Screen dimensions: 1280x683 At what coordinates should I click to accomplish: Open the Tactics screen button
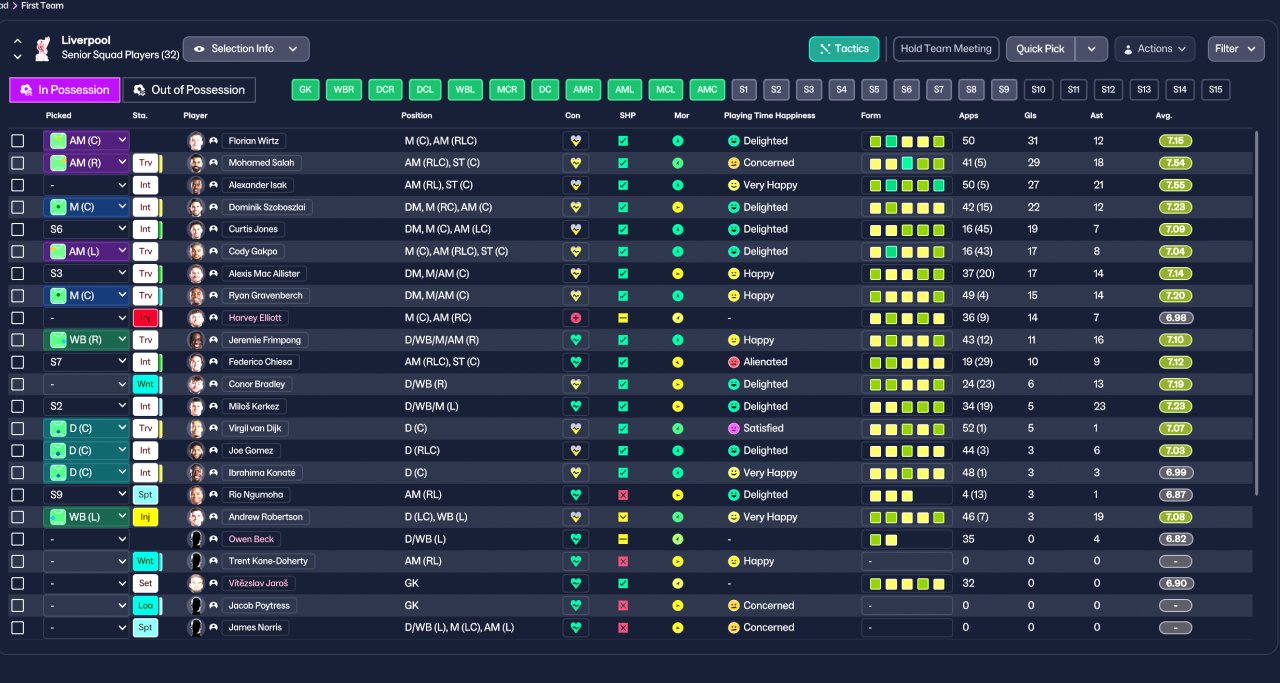[844, 49]
